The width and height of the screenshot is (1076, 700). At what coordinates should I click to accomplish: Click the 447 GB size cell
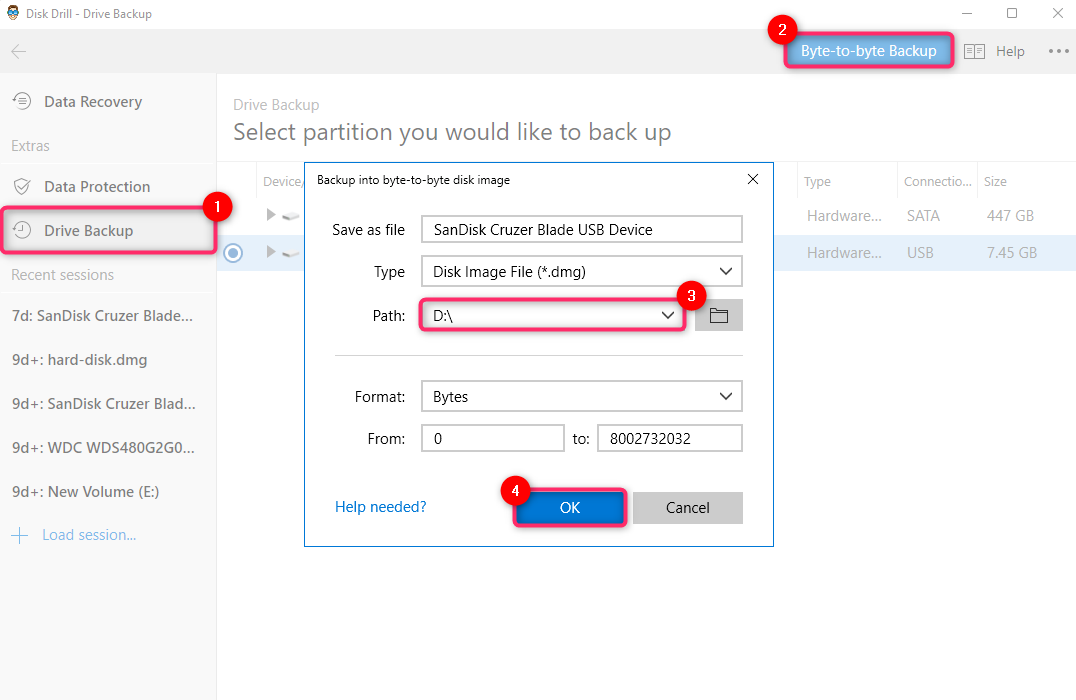[x=1010, y=215]
